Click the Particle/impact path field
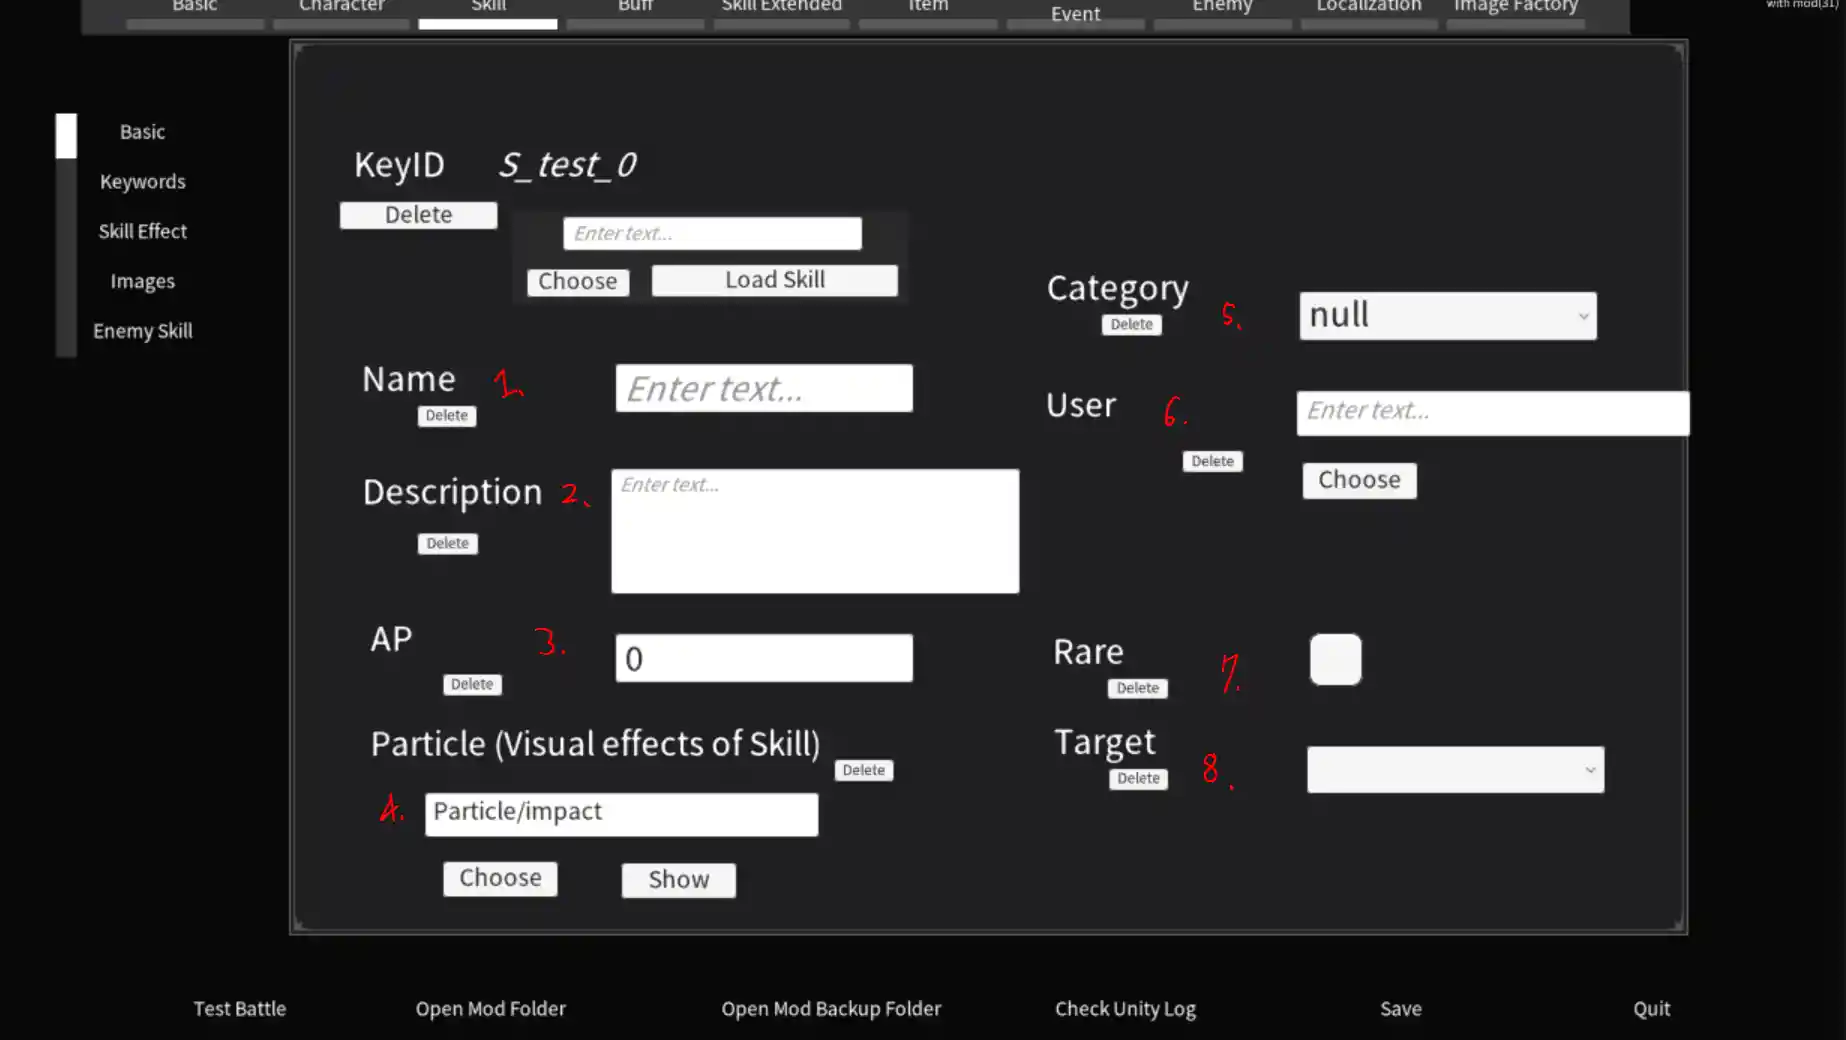Image resolution: width=1846 pixels, height=1040 pixels. [x=621, y=814]
